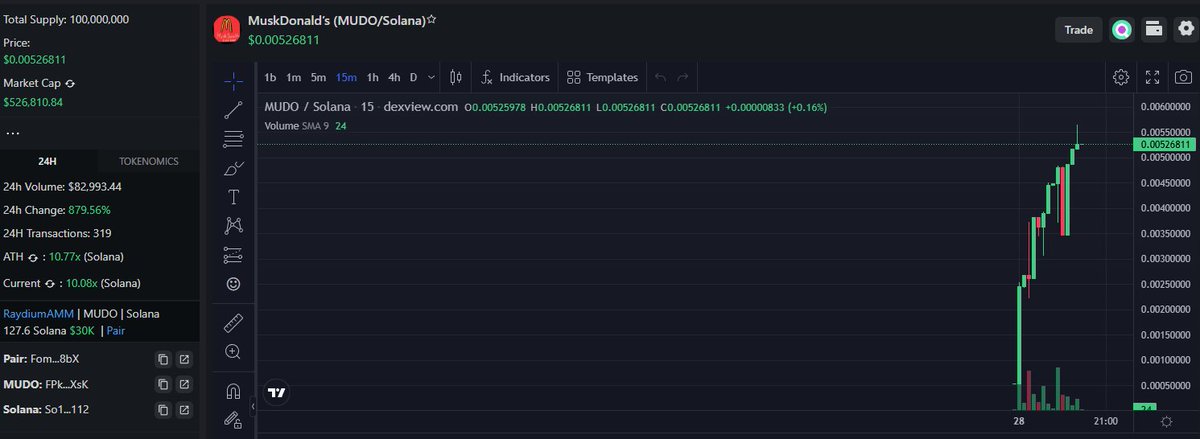Expand the timeframe dropdown chevron

[431, 77]
